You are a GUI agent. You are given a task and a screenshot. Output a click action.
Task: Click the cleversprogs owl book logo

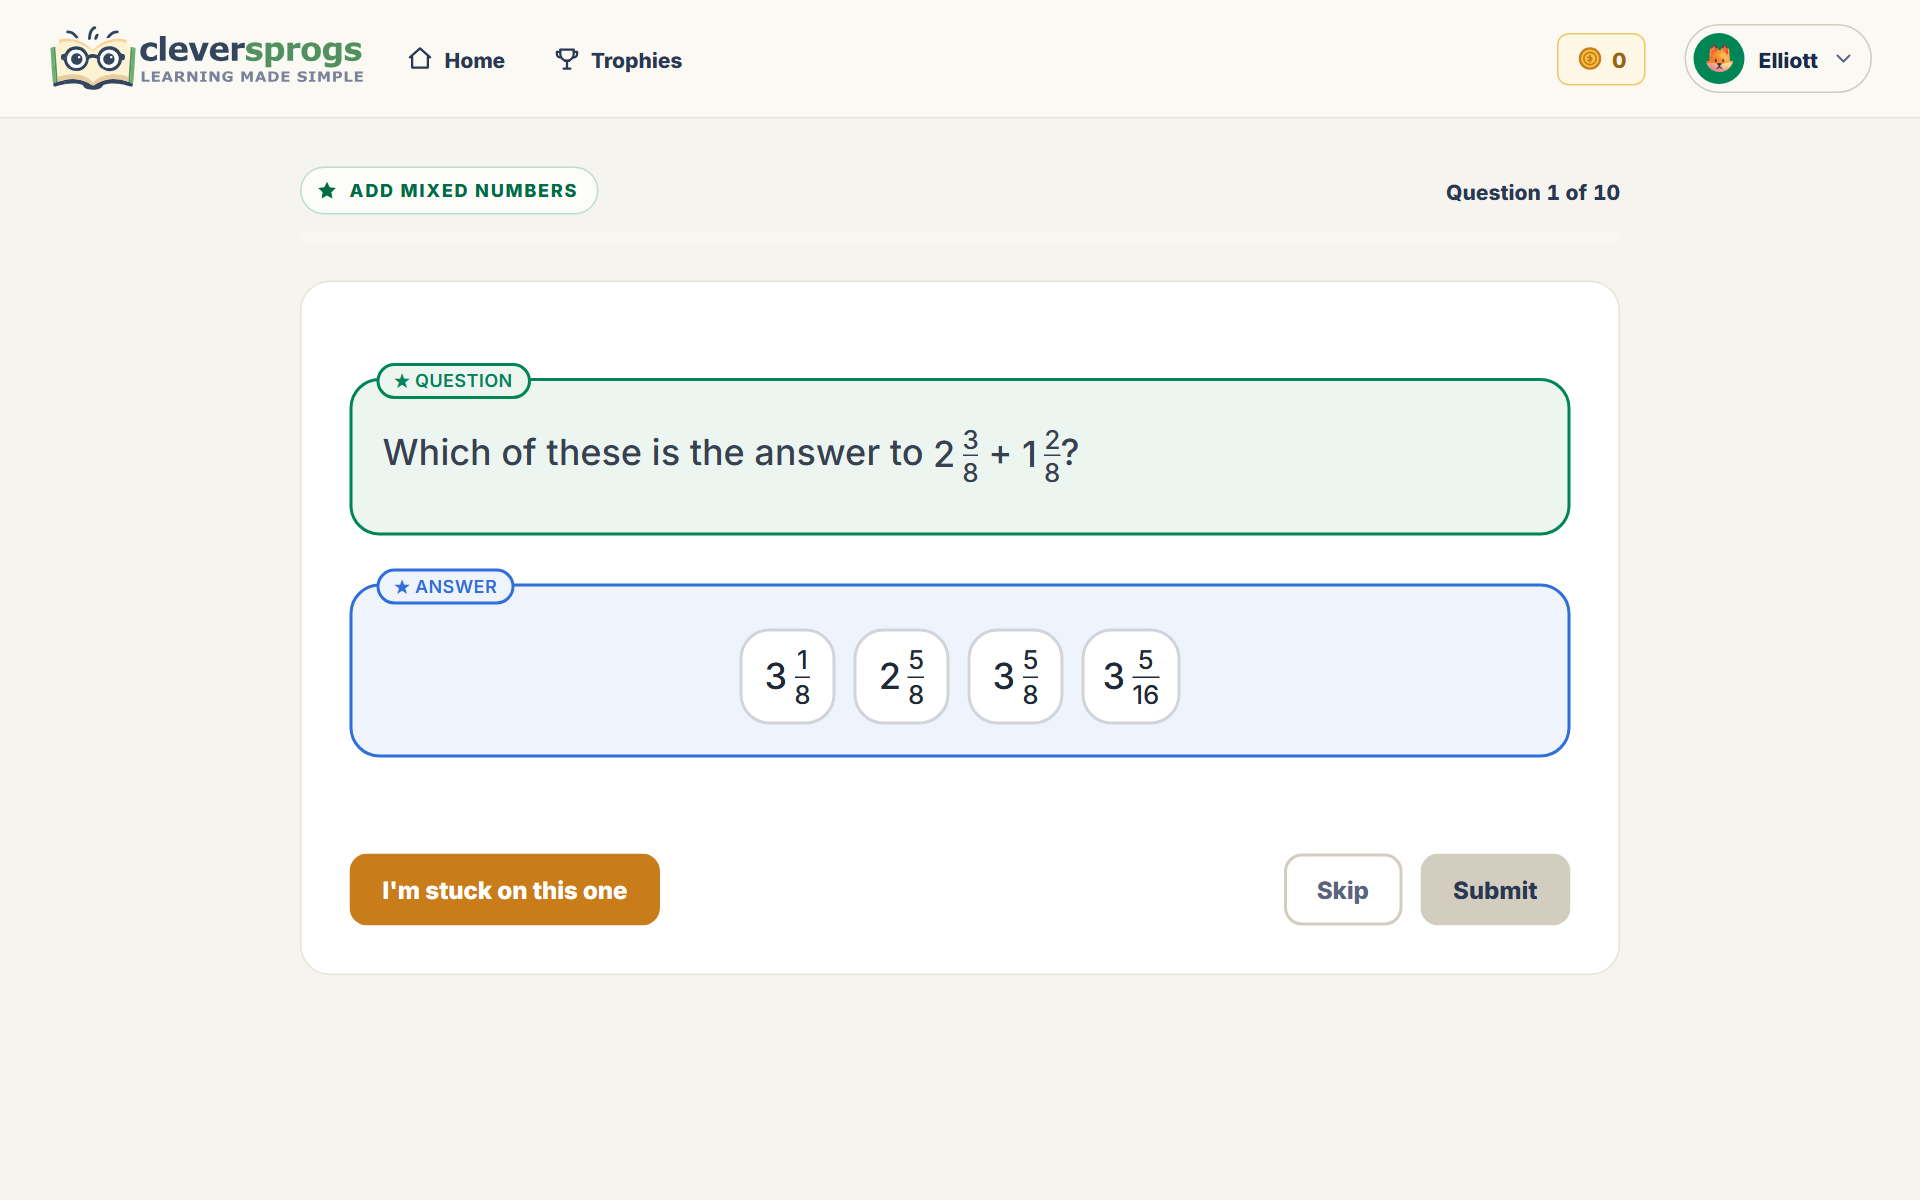[92, 59]
